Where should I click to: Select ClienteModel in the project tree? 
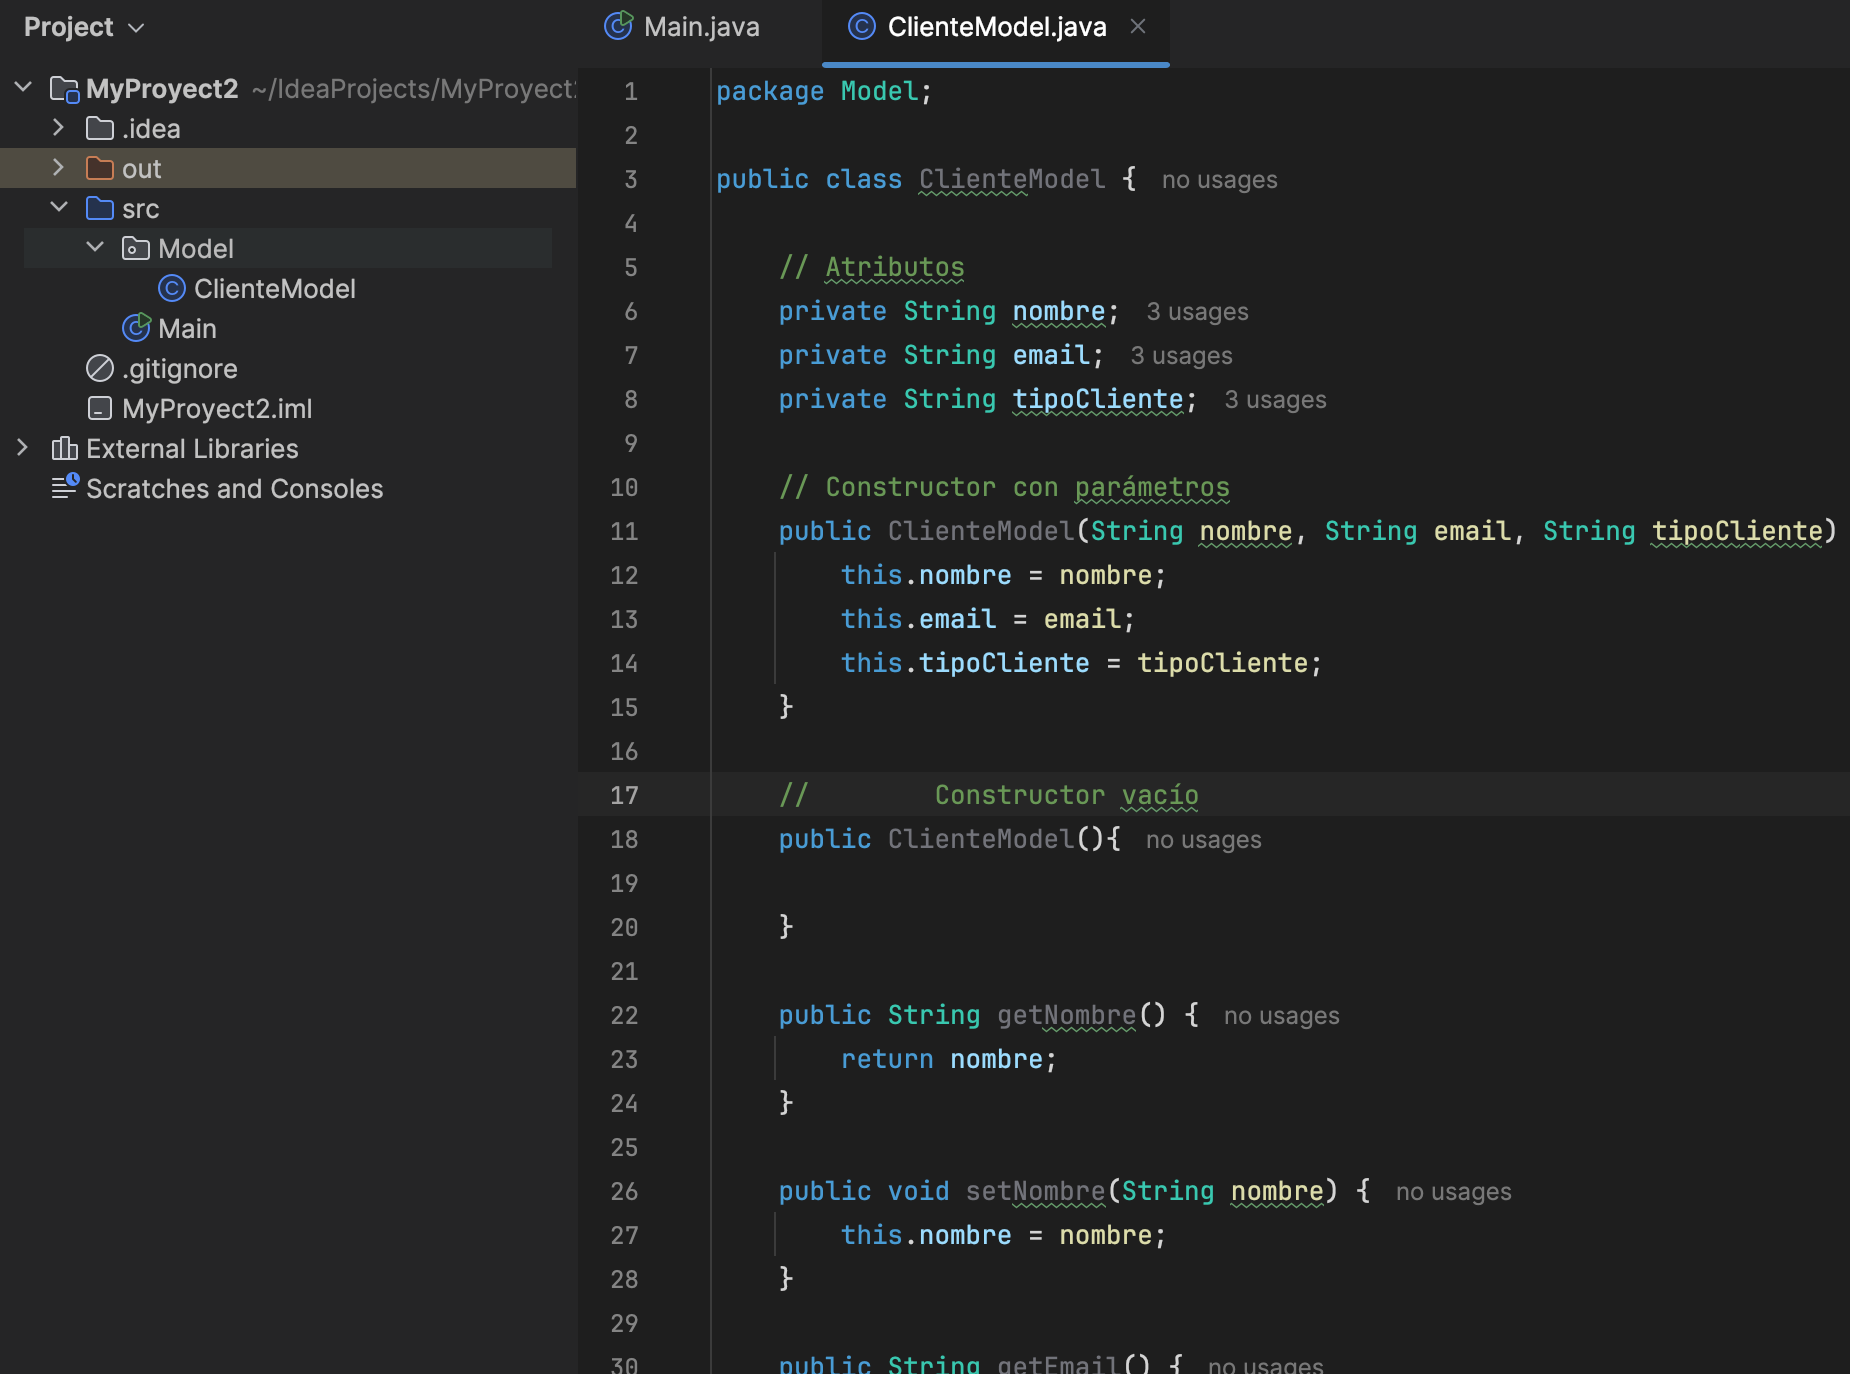click(x=274, y=289)
